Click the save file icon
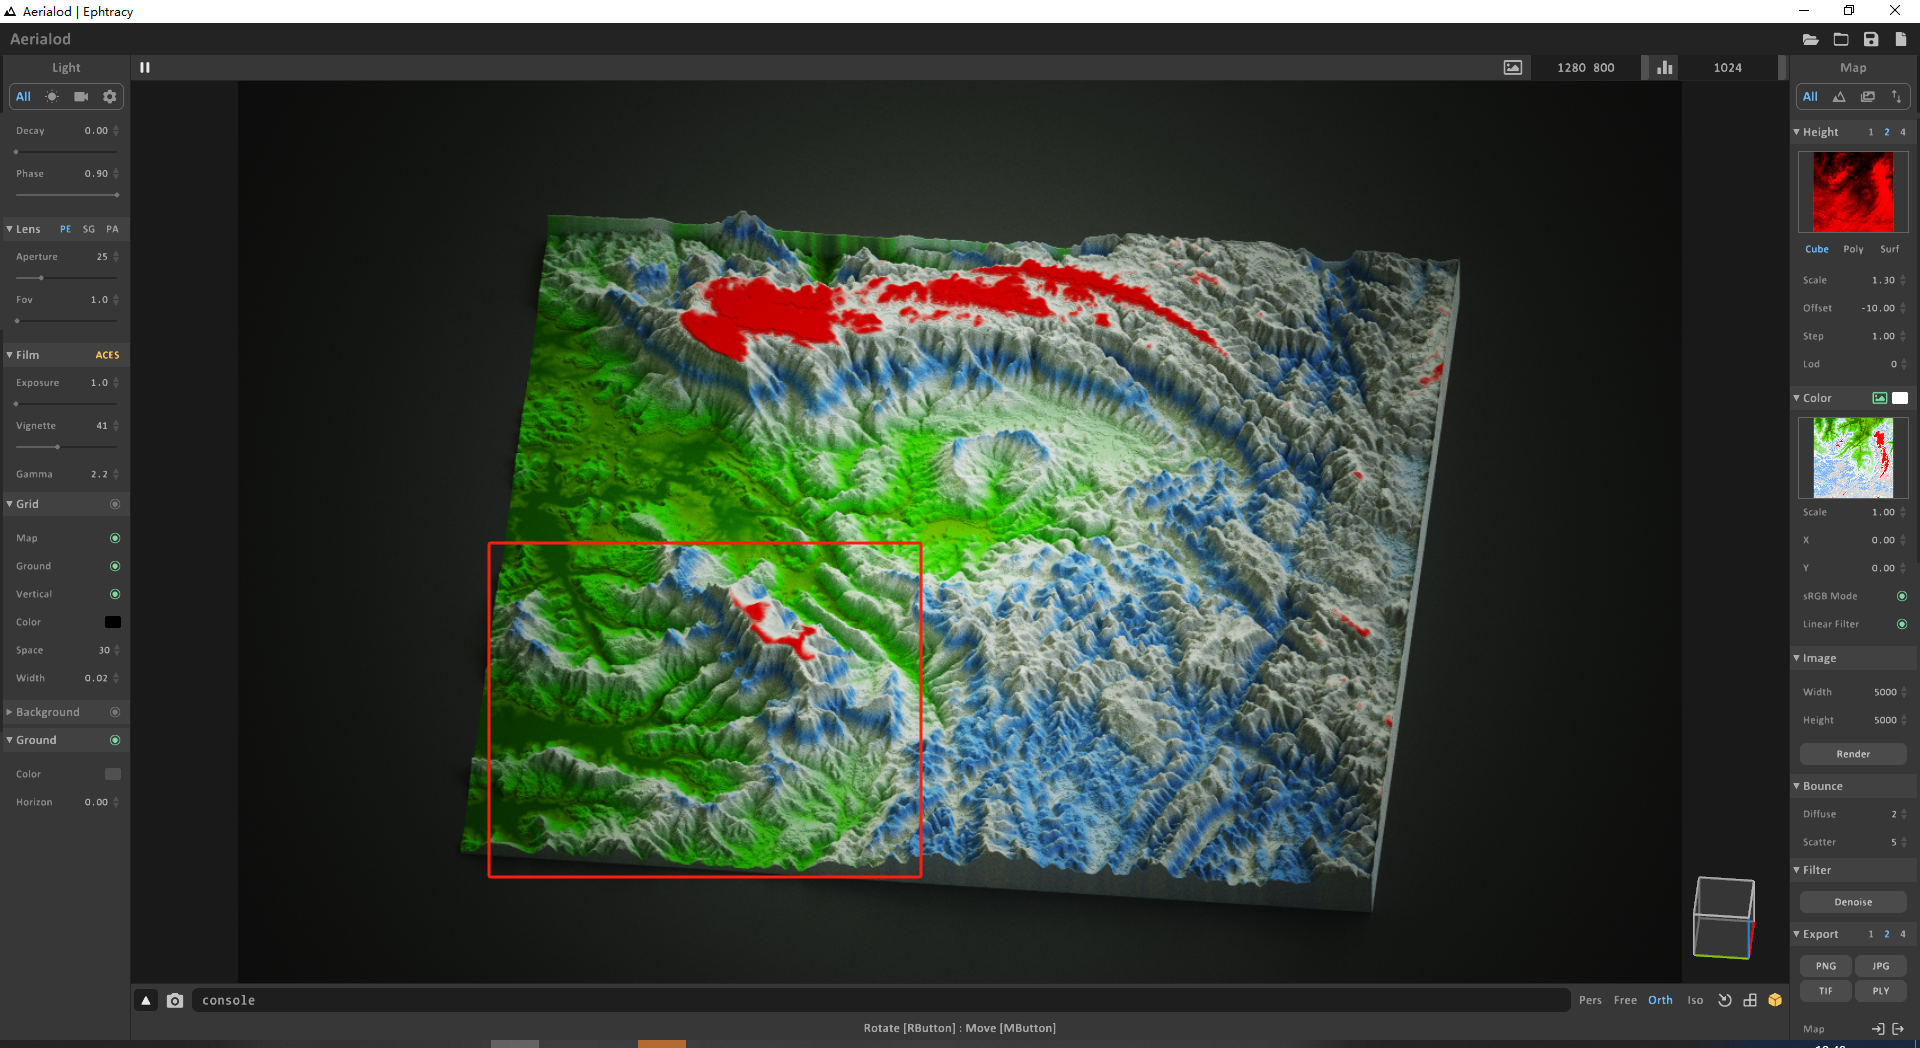 coord(1870,39)
